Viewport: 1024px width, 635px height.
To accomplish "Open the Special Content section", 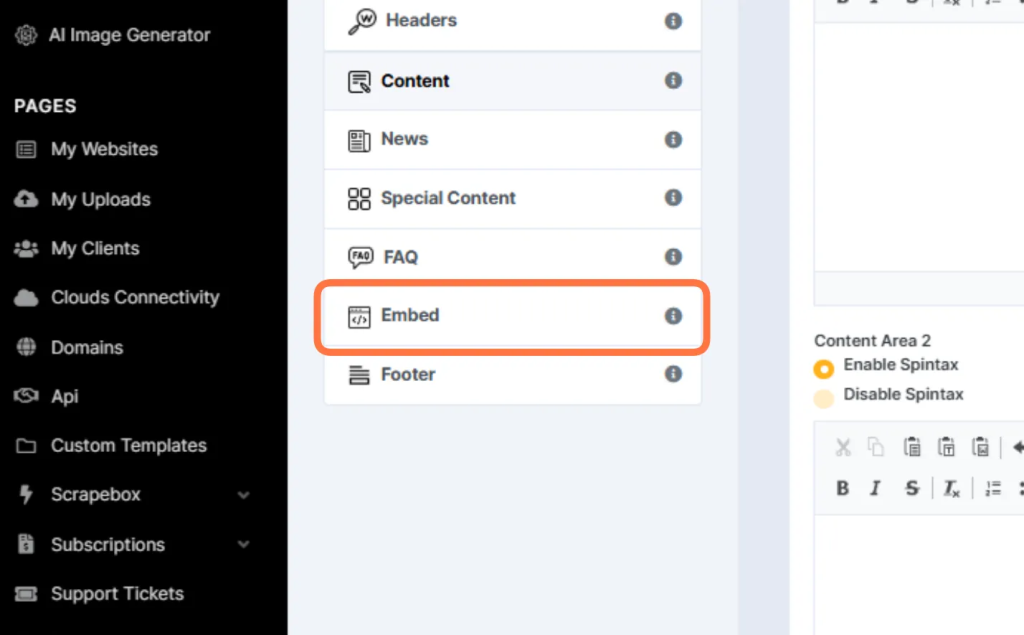I will pyautogui.click(x=512, y=199).
